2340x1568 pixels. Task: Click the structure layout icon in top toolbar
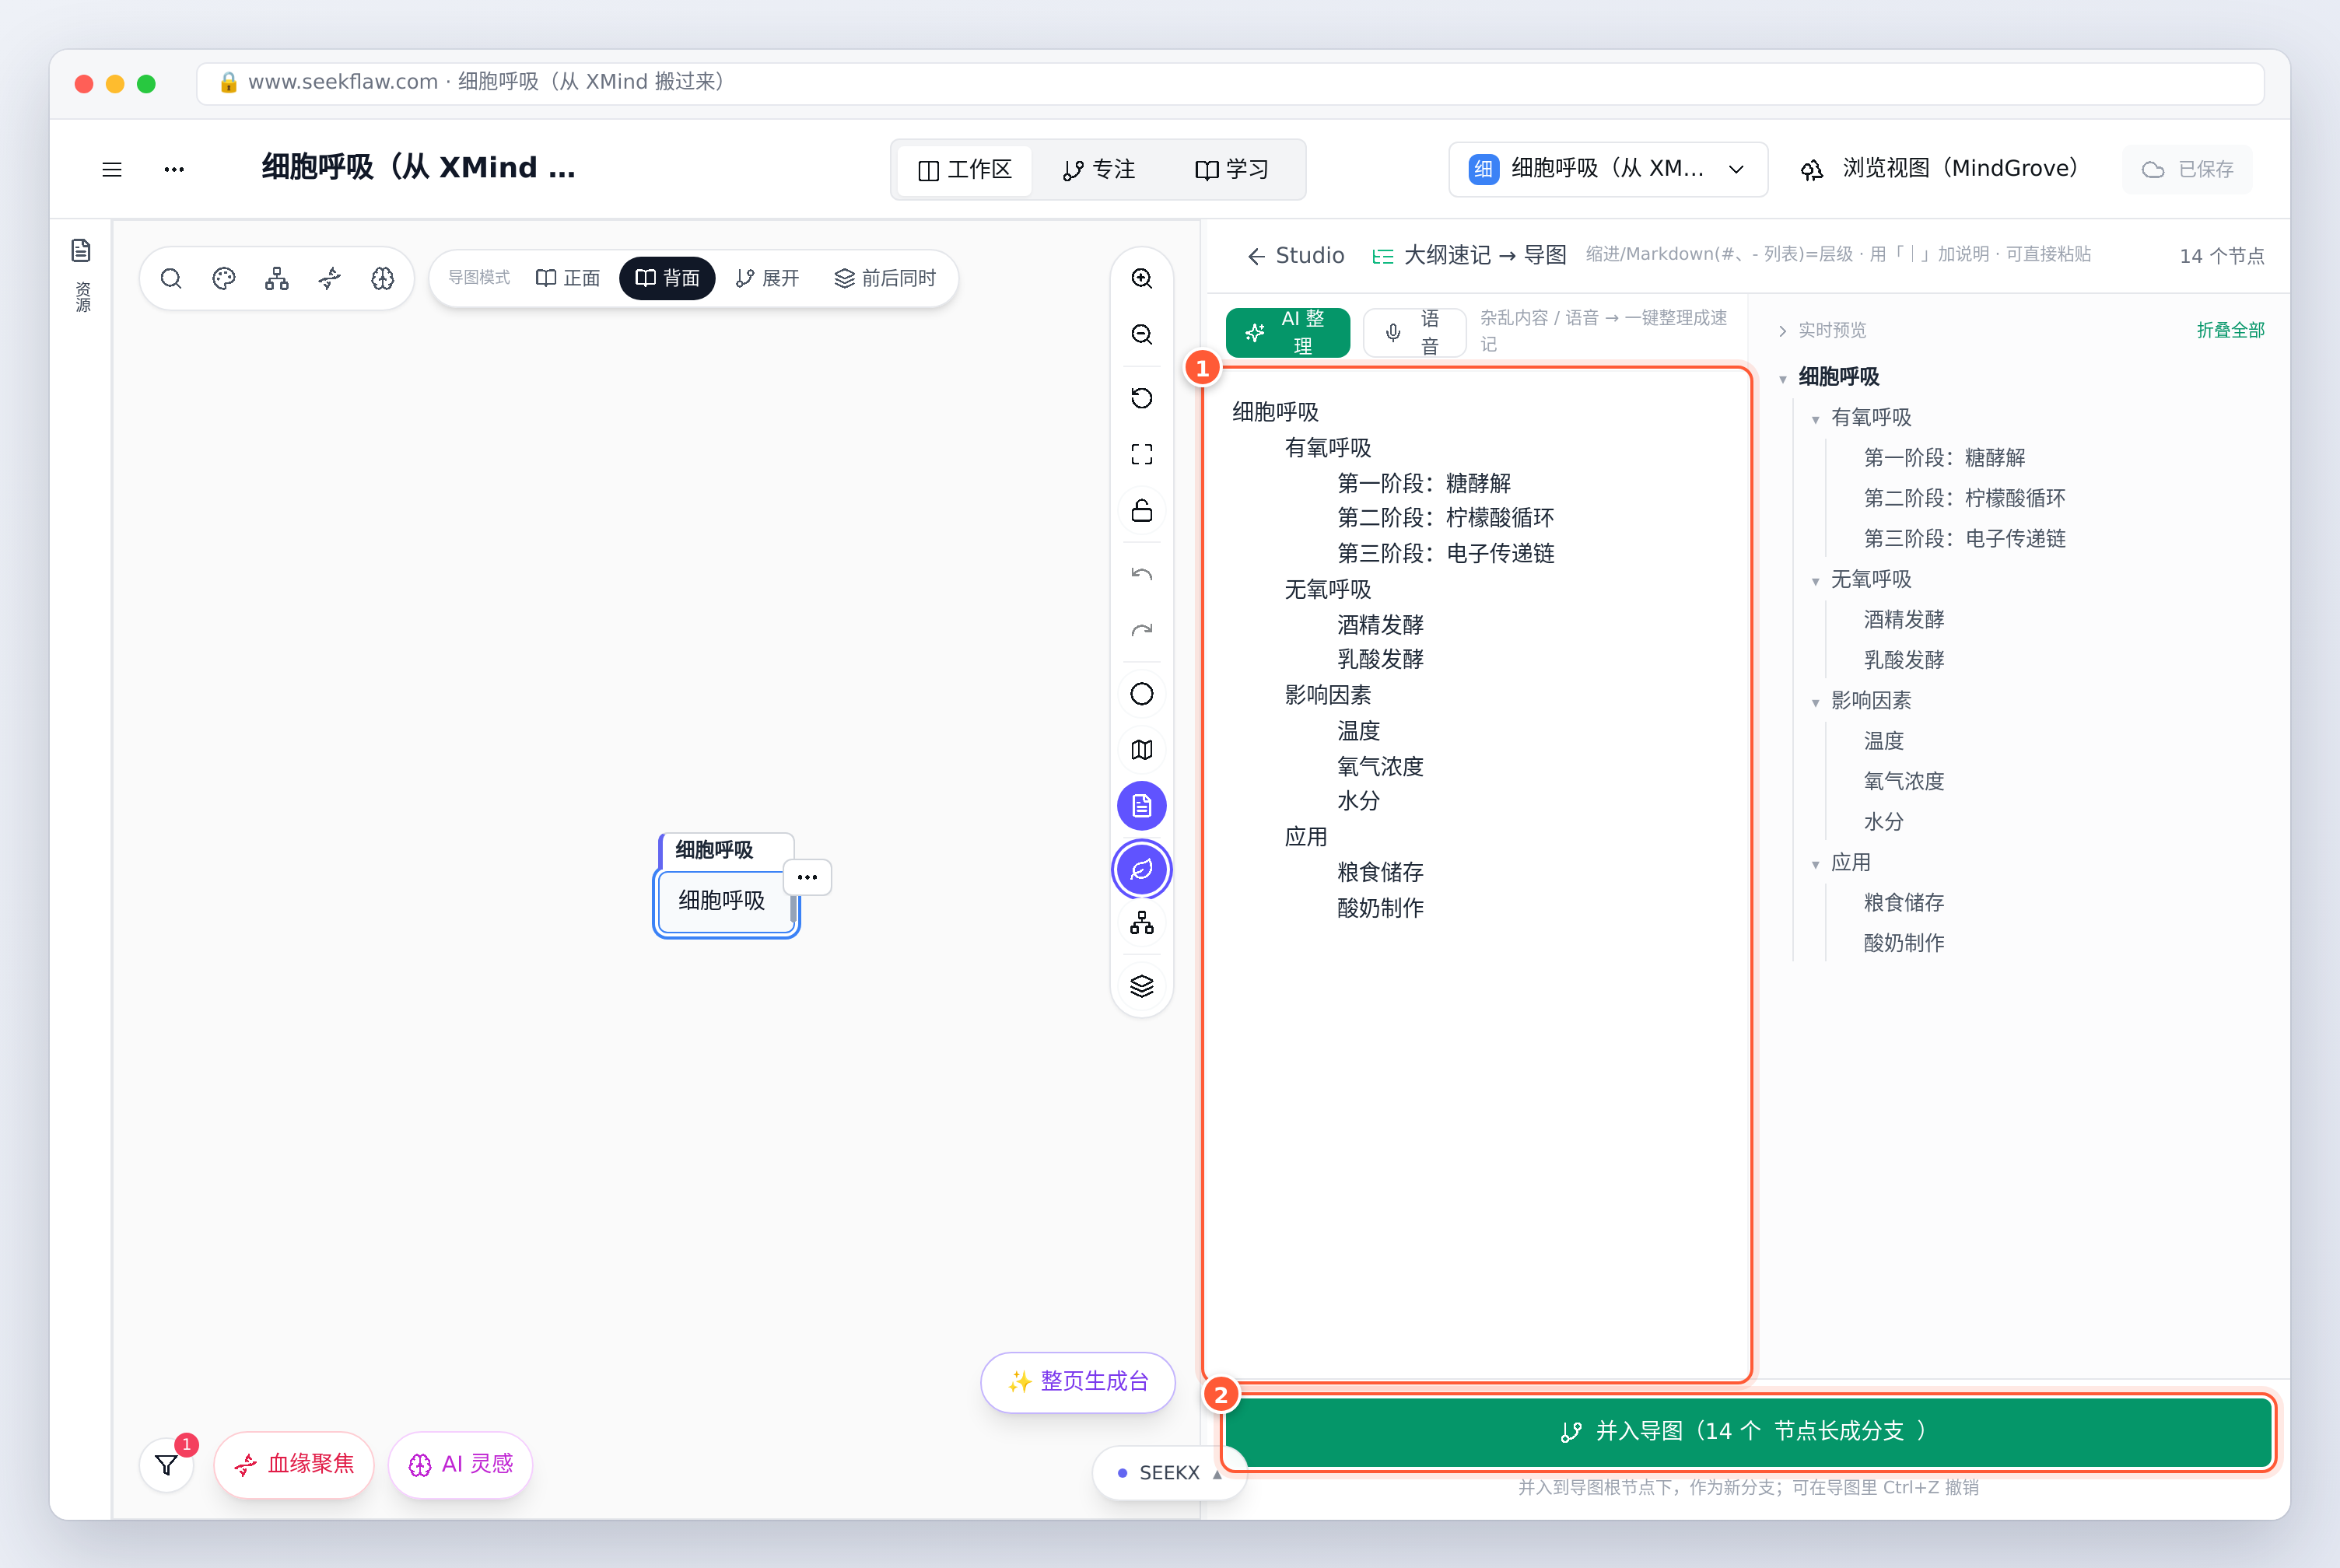click(277, 278)
